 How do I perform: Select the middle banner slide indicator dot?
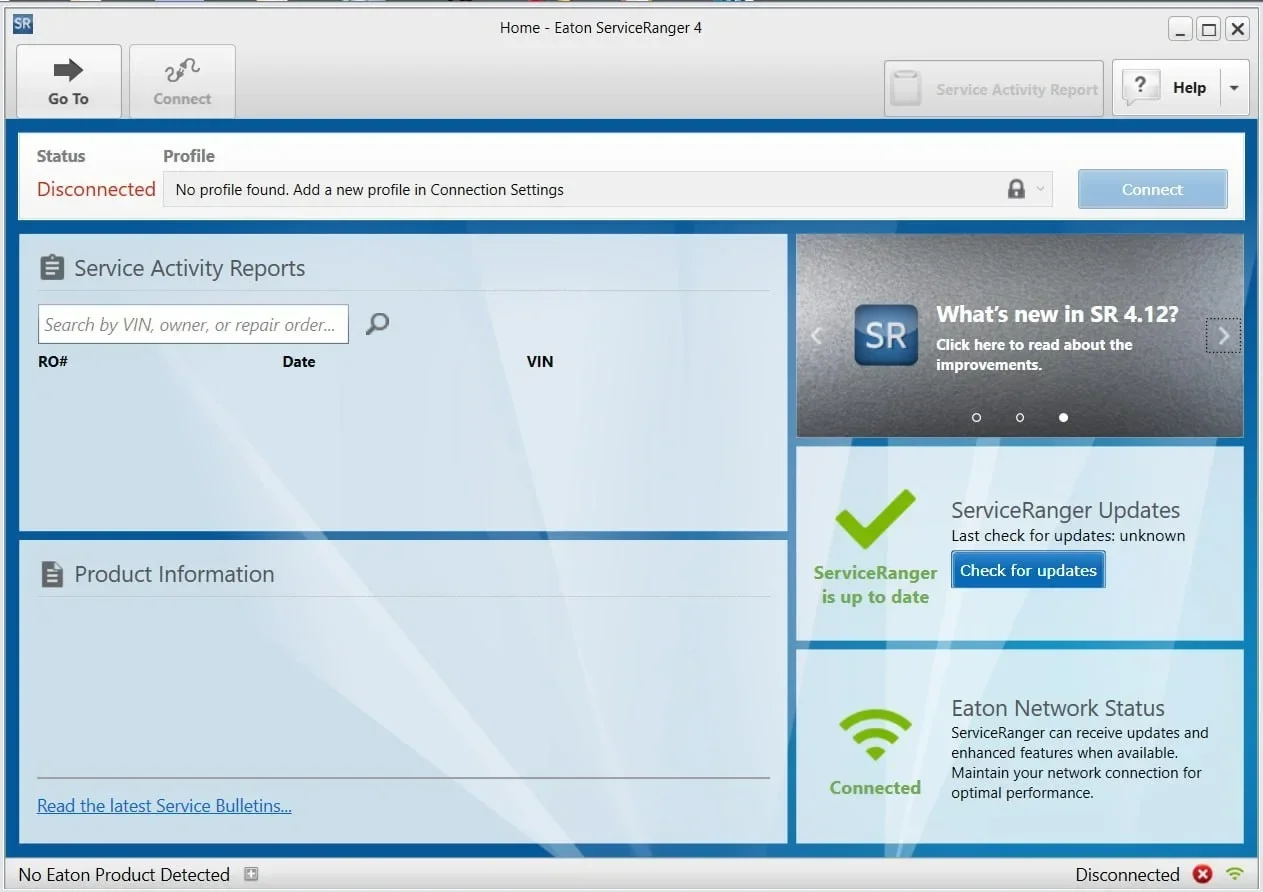(1020, 417)
